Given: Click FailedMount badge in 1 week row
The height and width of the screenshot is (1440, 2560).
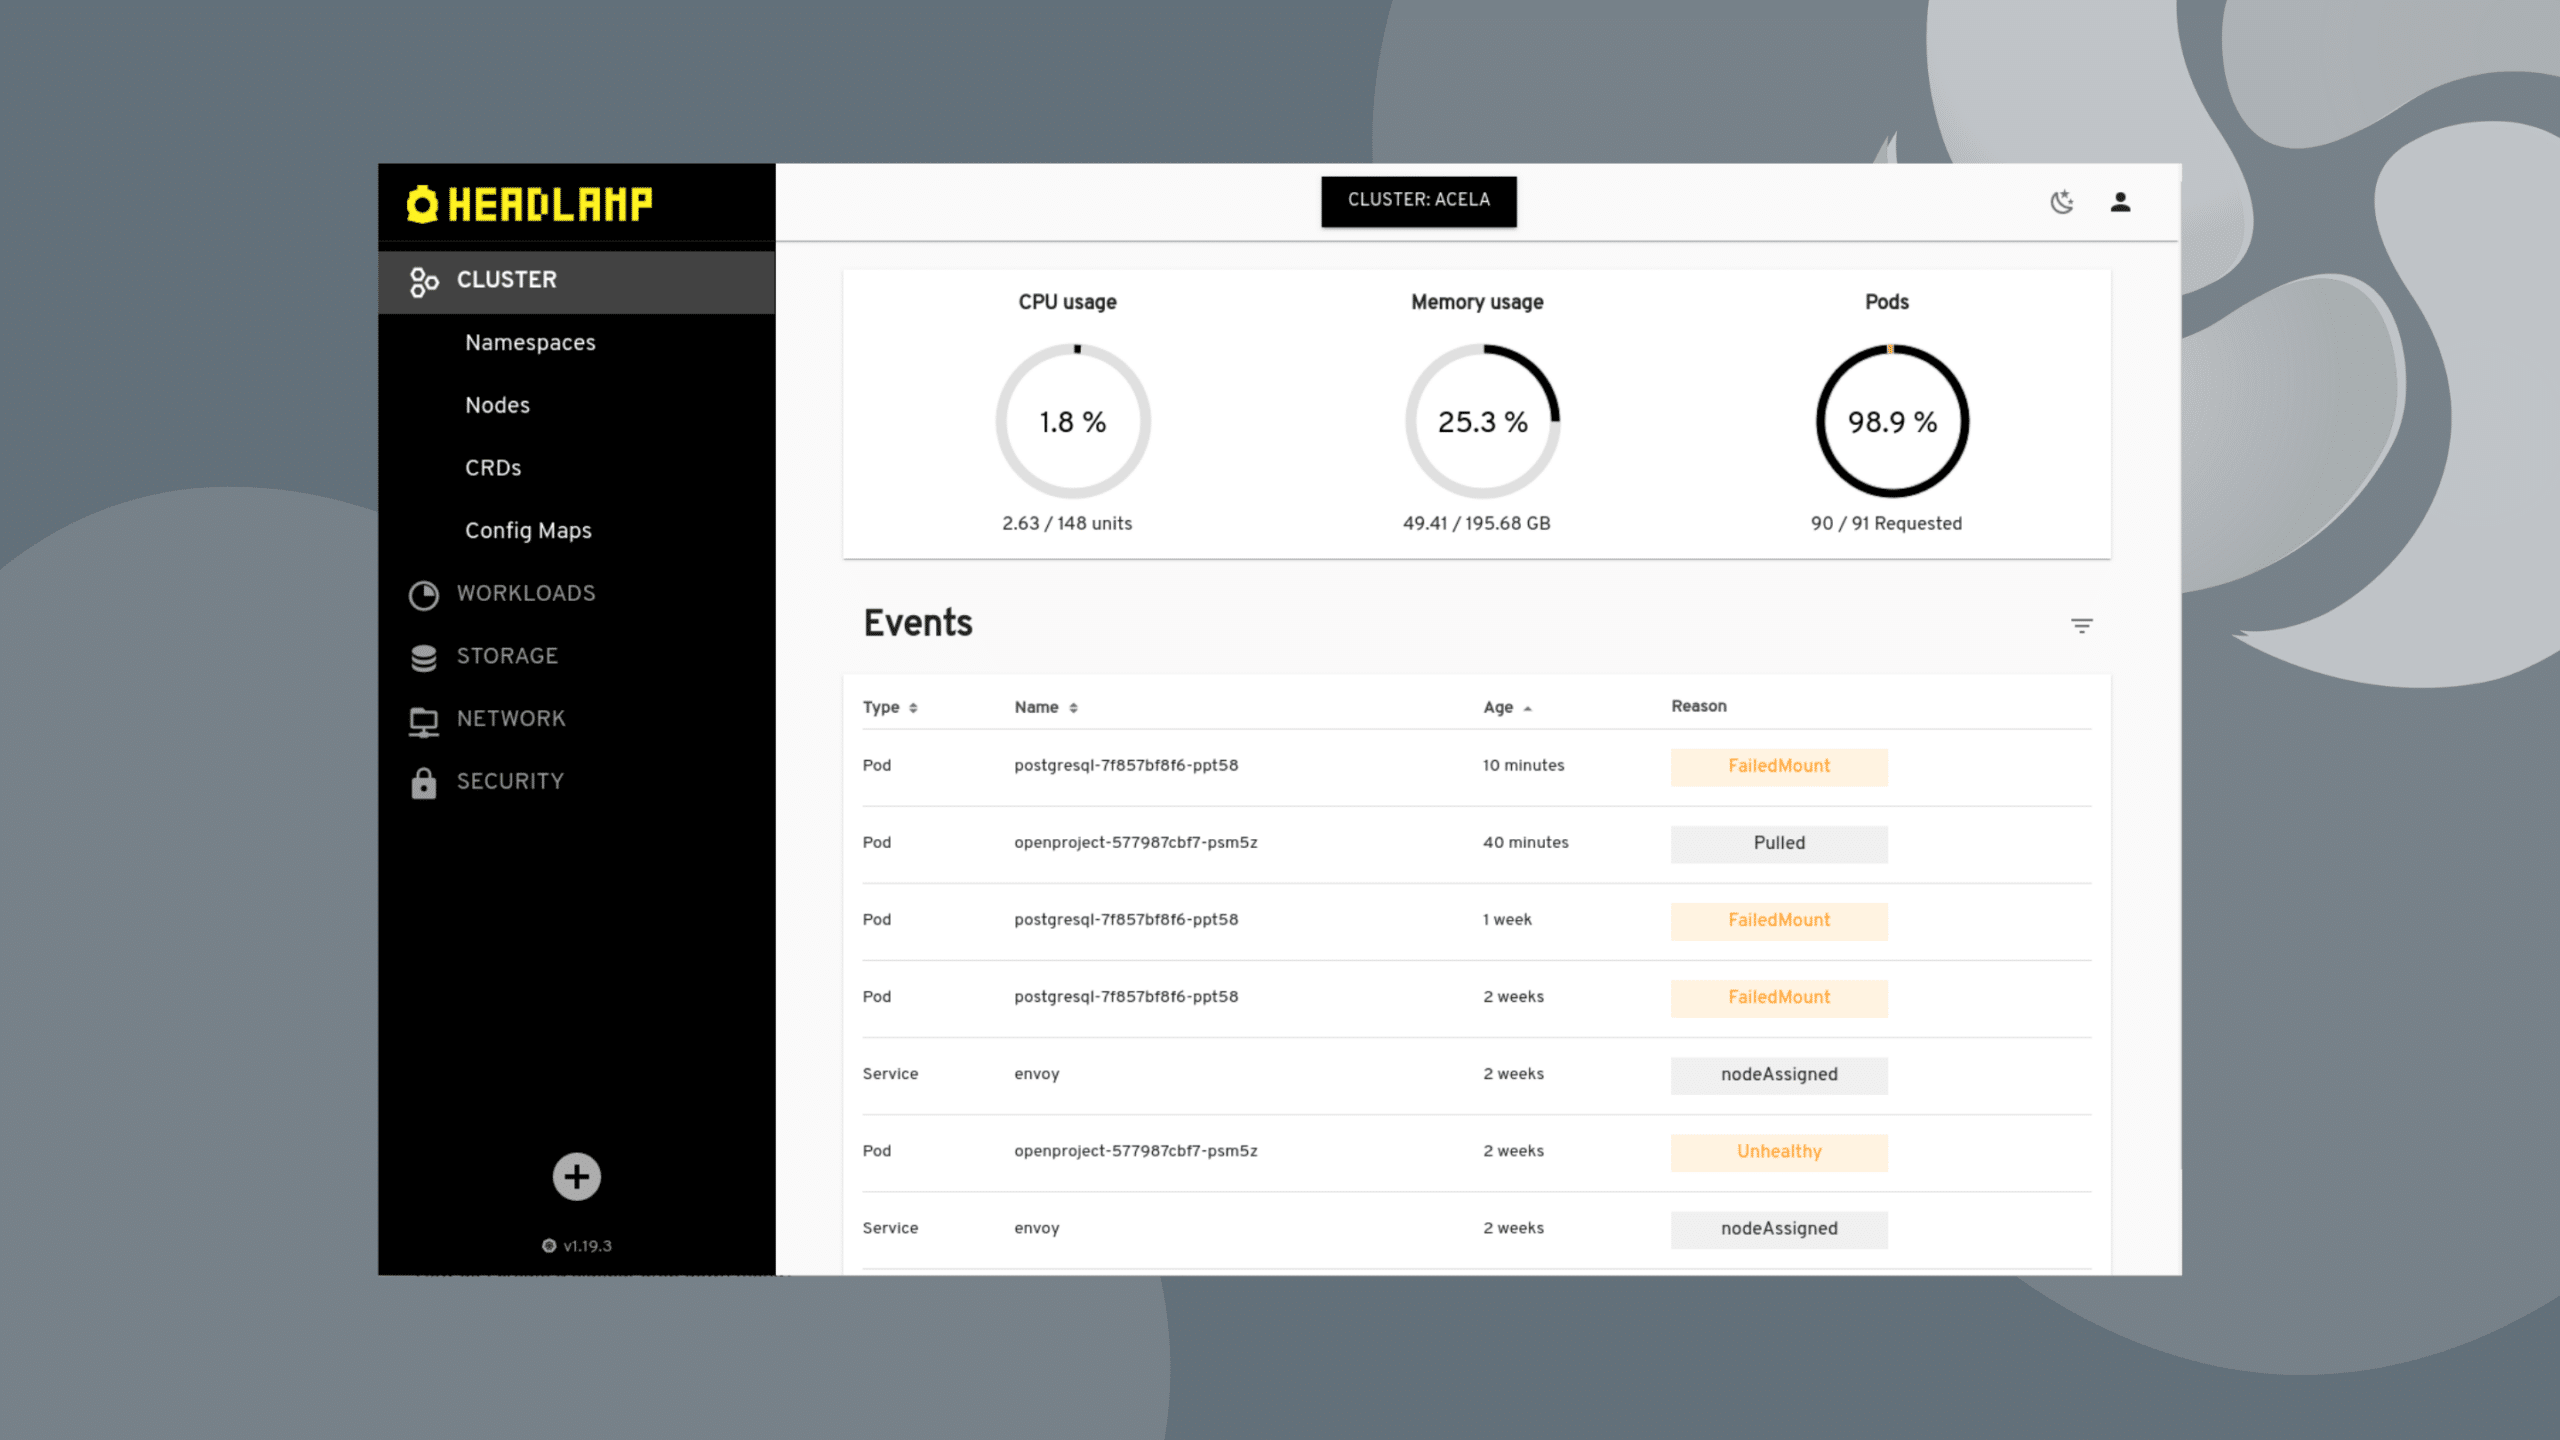Looking at the screenshot, I should (x=1779, y=921).
